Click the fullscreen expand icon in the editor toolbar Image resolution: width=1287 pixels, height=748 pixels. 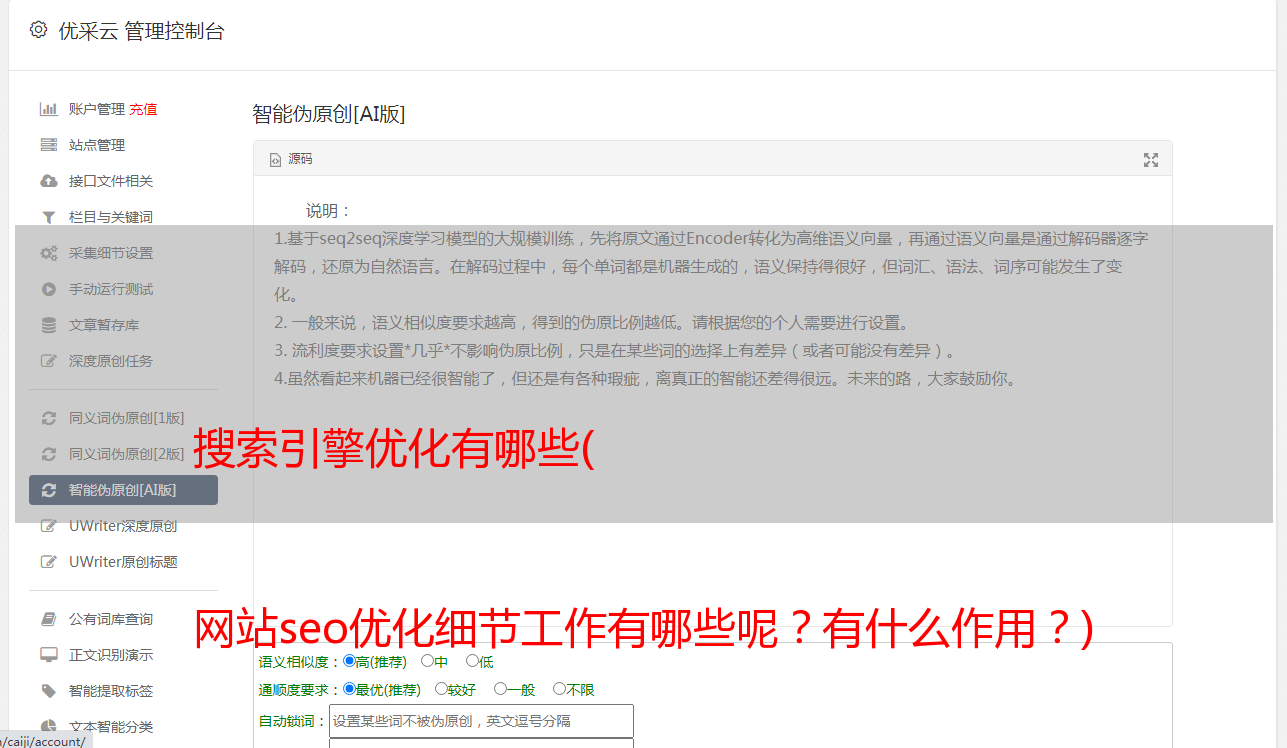pos(1151,159)
